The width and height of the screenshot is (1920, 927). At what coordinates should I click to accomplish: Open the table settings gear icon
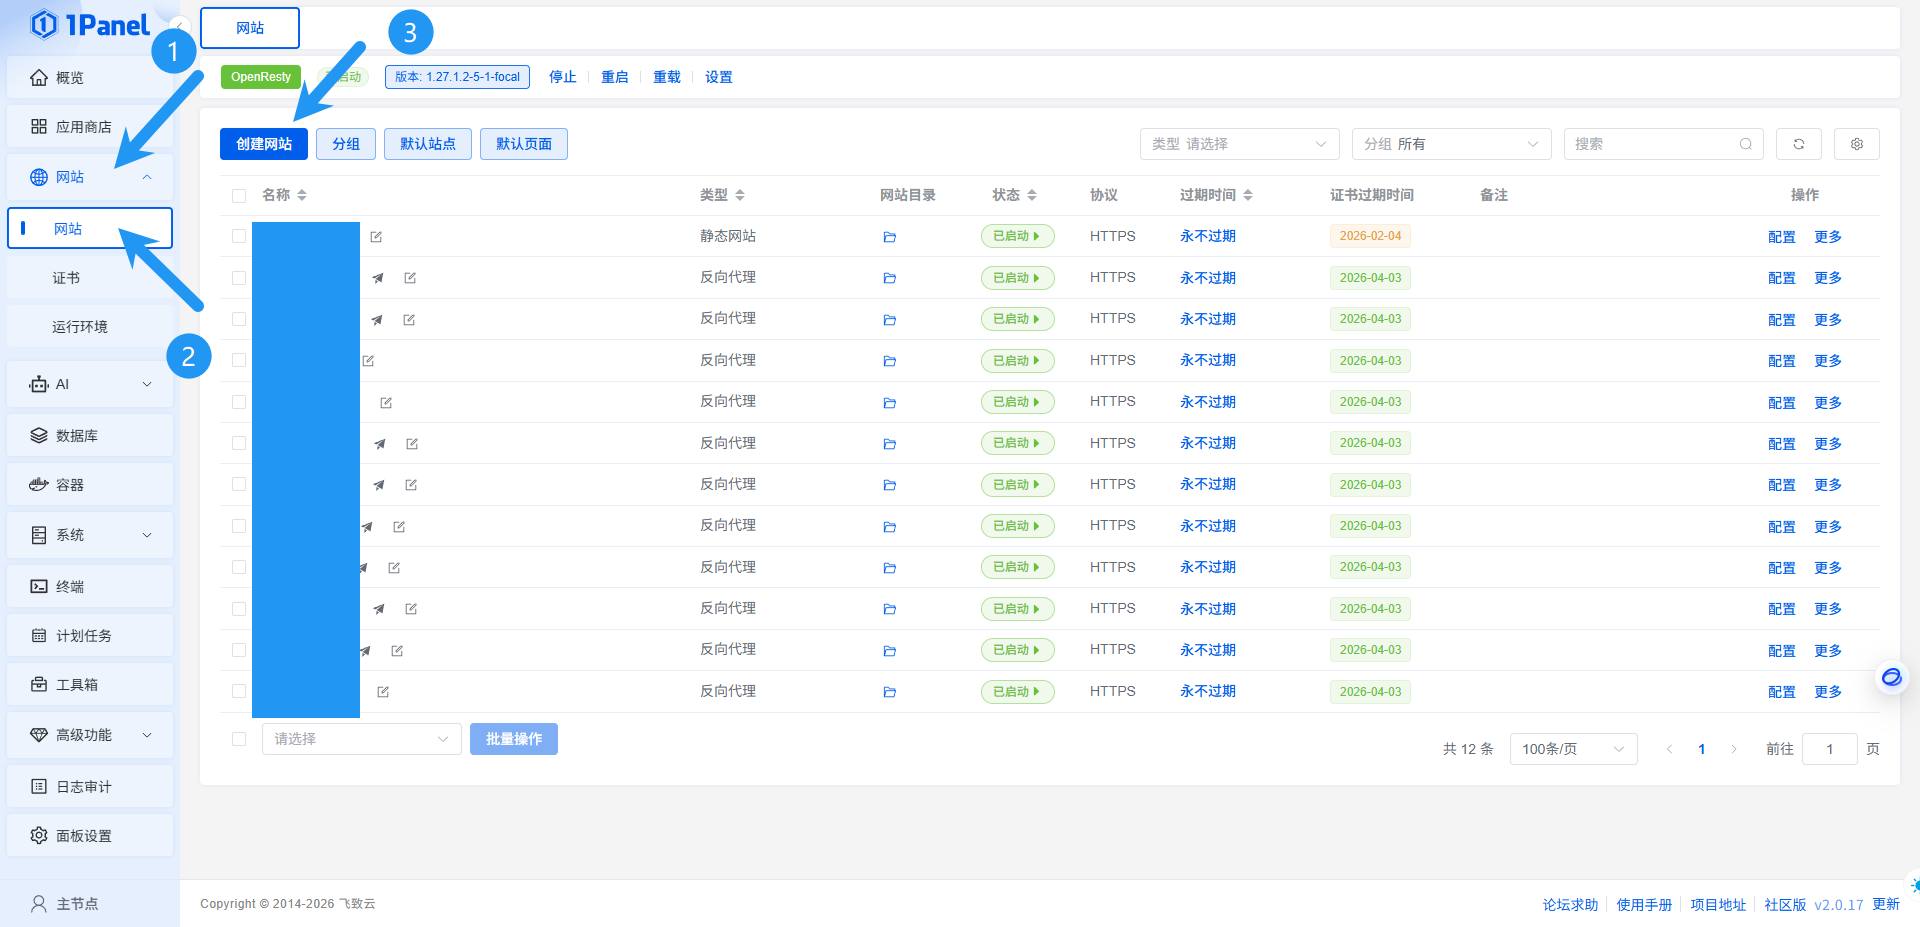pos(1856,144)
